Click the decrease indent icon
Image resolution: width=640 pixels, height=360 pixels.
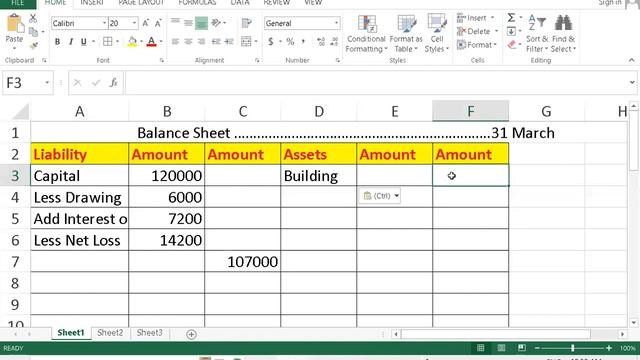pyautogui.click(x=216, y=42)
